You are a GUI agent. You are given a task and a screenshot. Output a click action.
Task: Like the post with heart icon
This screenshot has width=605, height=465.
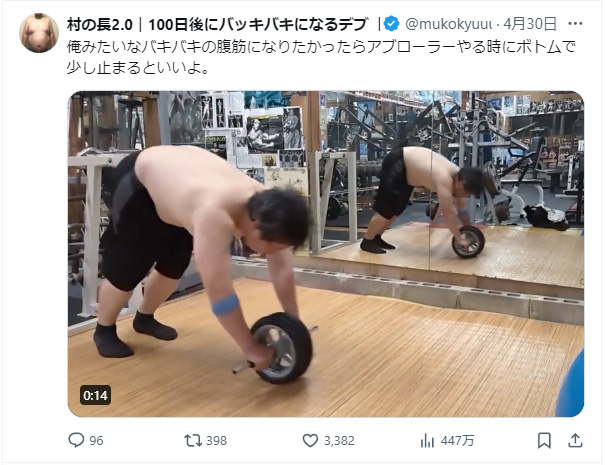tap(310, 440)
